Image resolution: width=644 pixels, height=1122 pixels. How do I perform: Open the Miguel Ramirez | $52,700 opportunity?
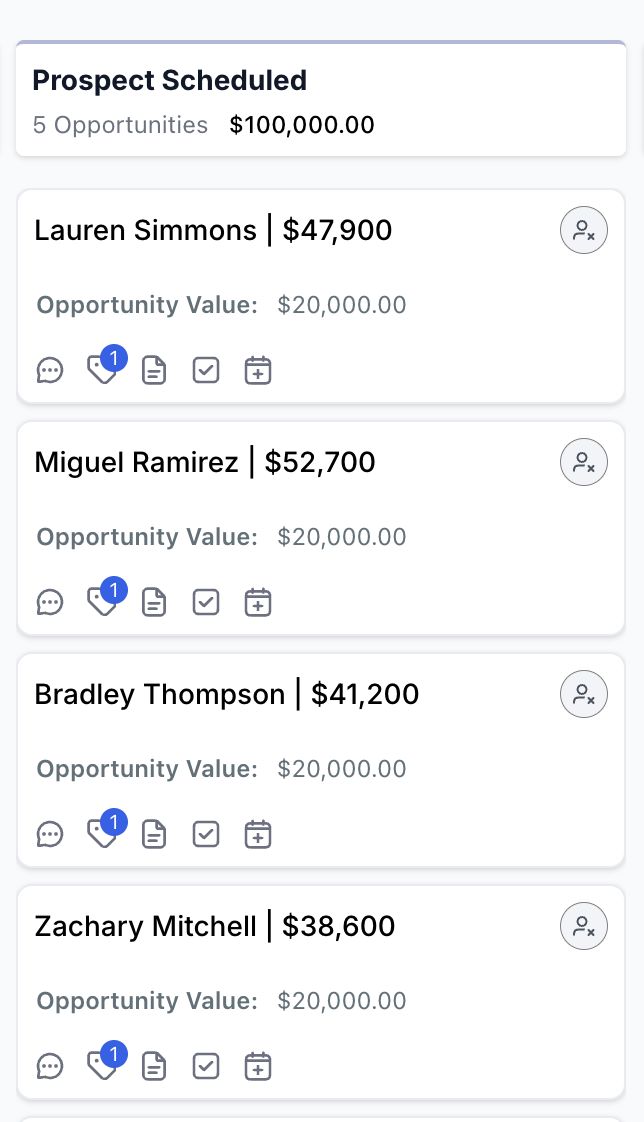(205, 462)
